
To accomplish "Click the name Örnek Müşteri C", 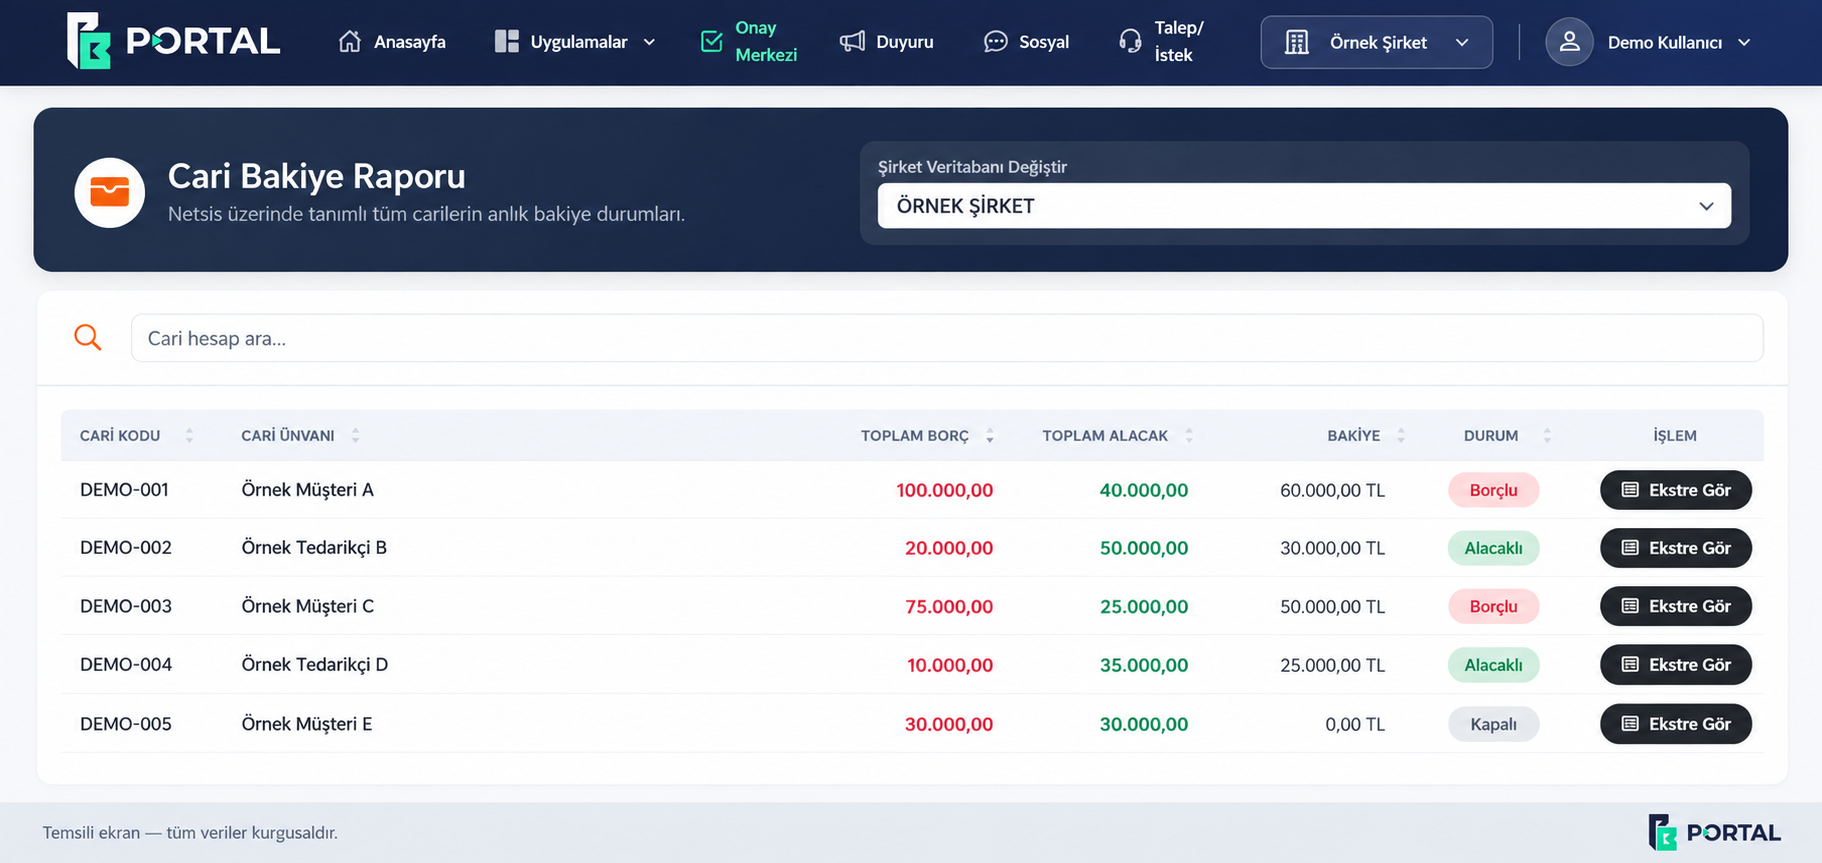I will point(307,606).
